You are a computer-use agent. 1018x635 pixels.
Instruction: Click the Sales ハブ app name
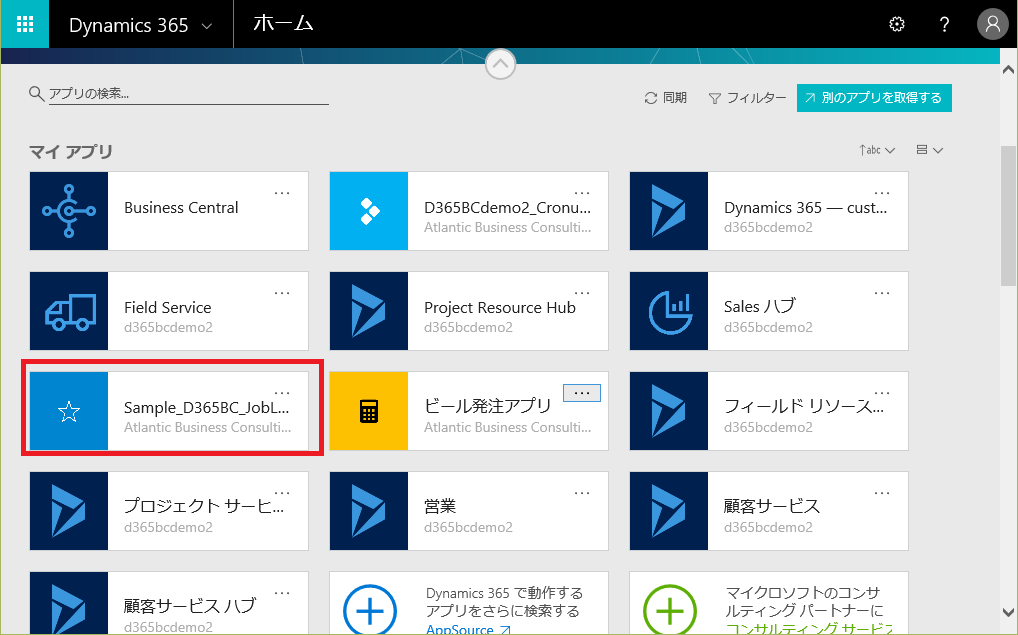pos(760,306)
